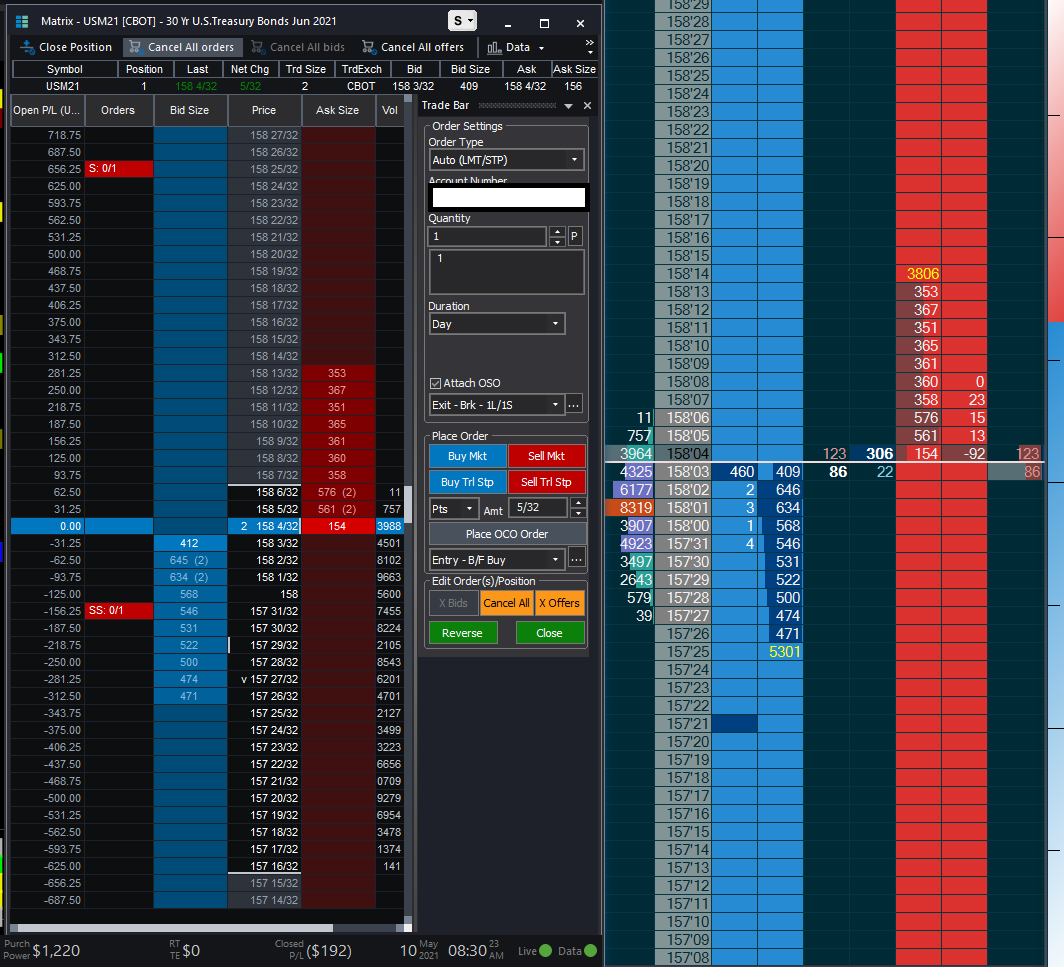Click the ellipsis beside Entry strategy dropdown
Image resolution: width=1064 pixels, height=967 pixels.
coord(576,560)
